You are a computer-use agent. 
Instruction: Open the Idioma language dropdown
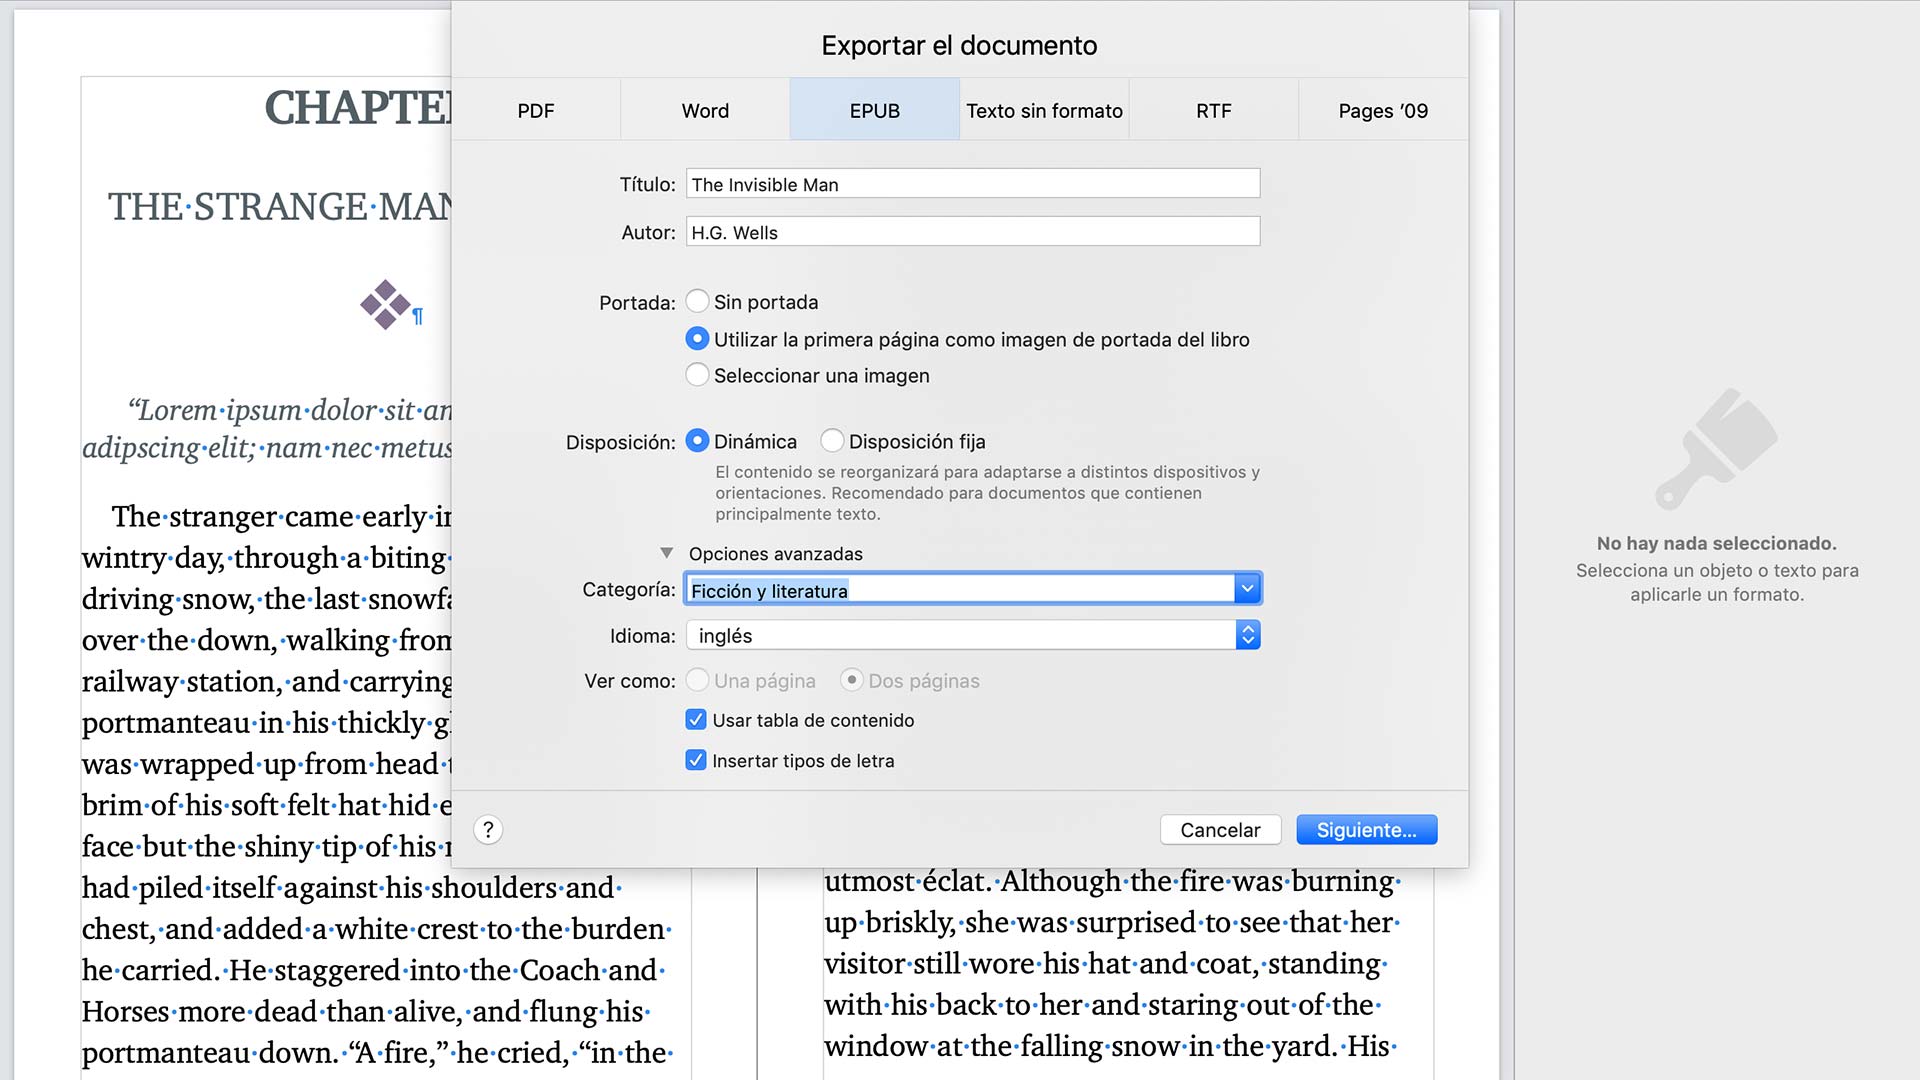tap(1247, 635)
